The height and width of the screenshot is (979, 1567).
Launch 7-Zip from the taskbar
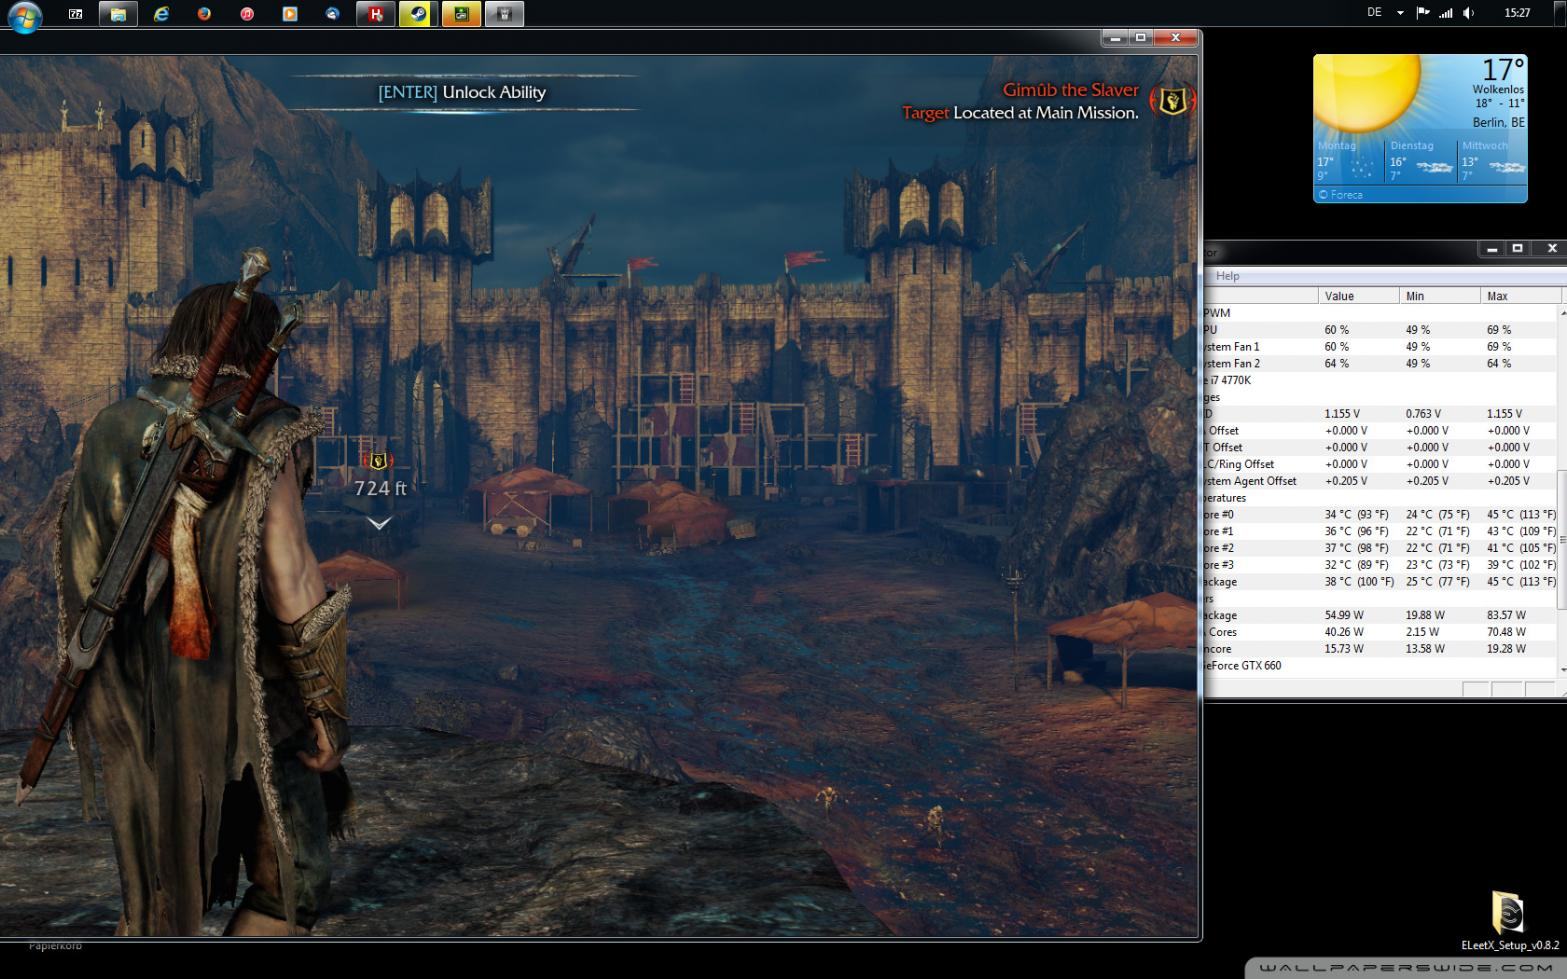pyautogui.click(x=75, y=14)
